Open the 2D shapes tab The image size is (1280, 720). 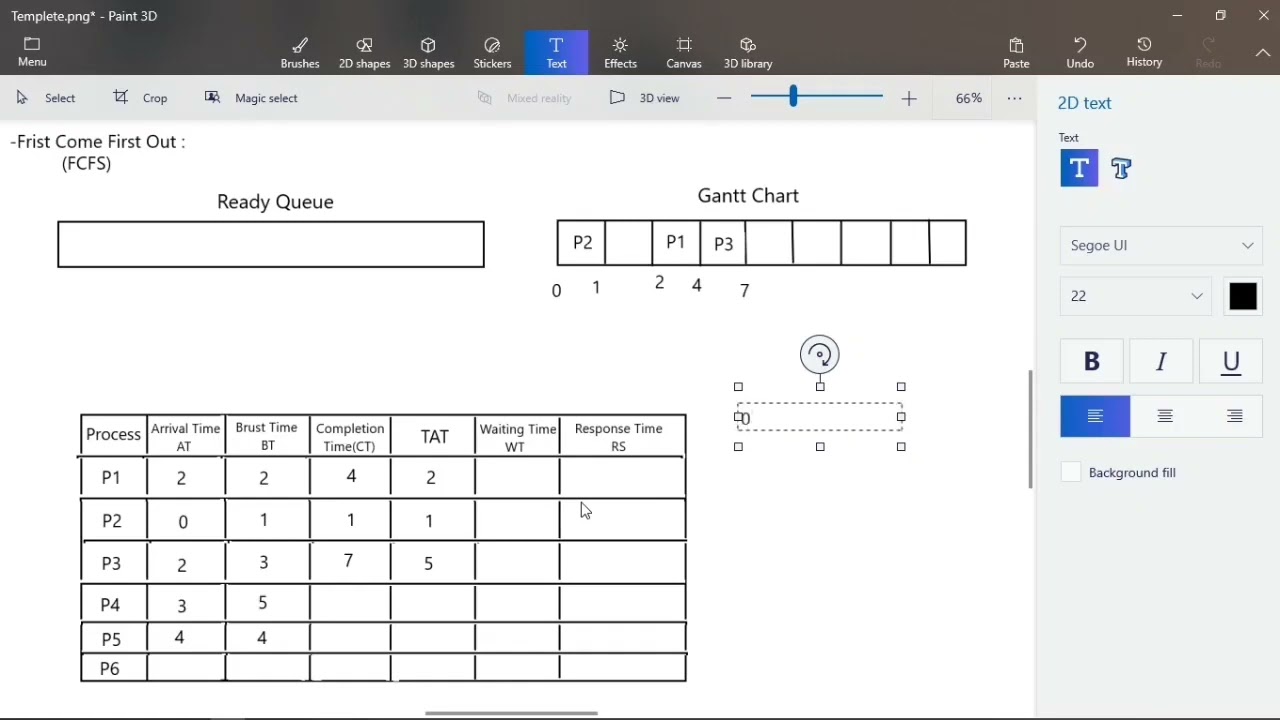pos(364,53)
